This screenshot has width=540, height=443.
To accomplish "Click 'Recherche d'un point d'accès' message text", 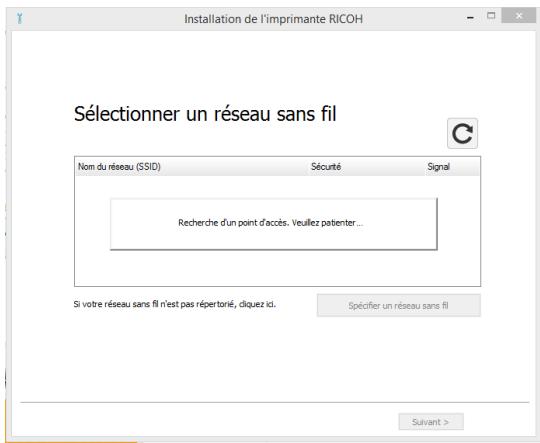I will (x=270, y=223).
